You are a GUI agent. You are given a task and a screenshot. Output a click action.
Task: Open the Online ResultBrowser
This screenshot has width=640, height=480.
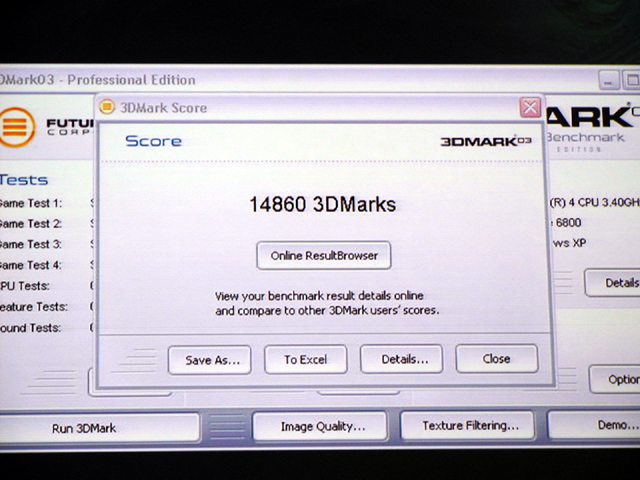[323, 255]
